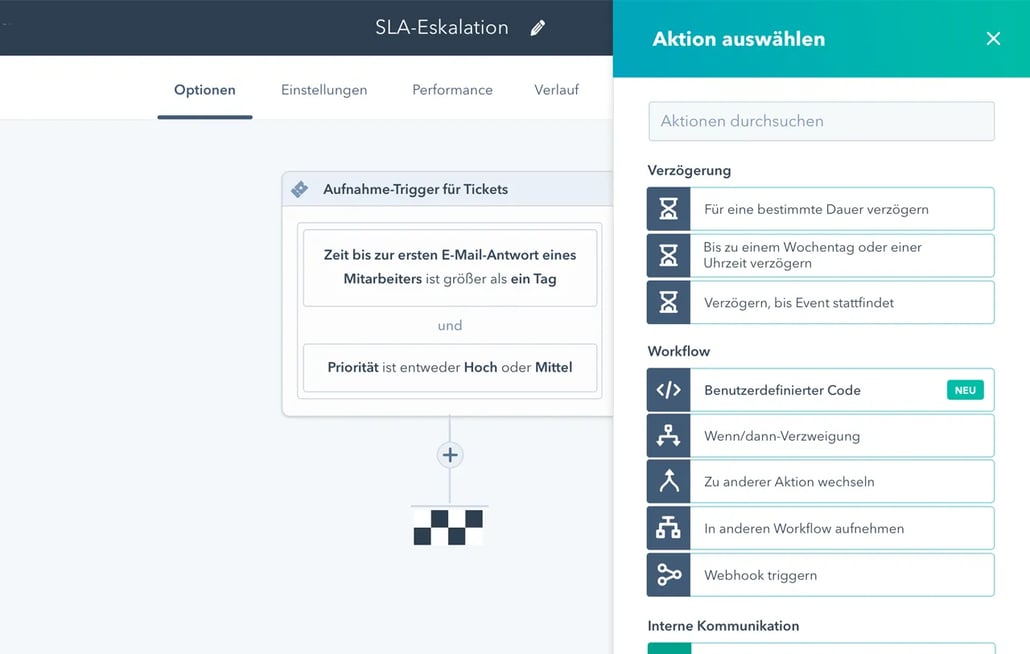This screenshot has height=654, width=1030.
Task: Click the 'Aufnahme-Trigger für Tickets' header
Action: pos(416,189)
